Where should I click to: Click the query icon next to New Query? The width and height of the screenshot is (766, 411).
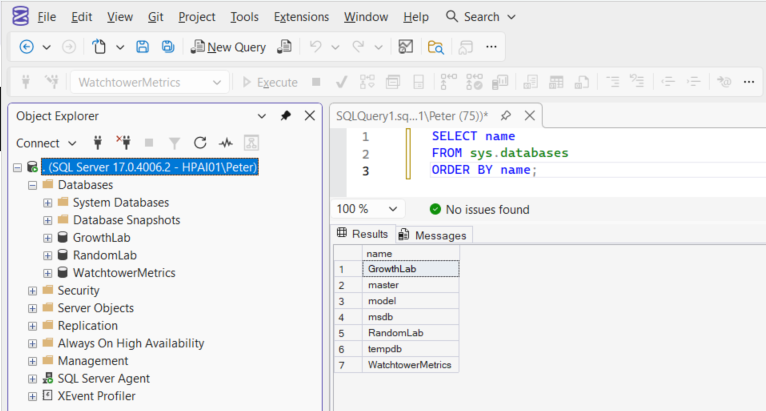[284, 47]
